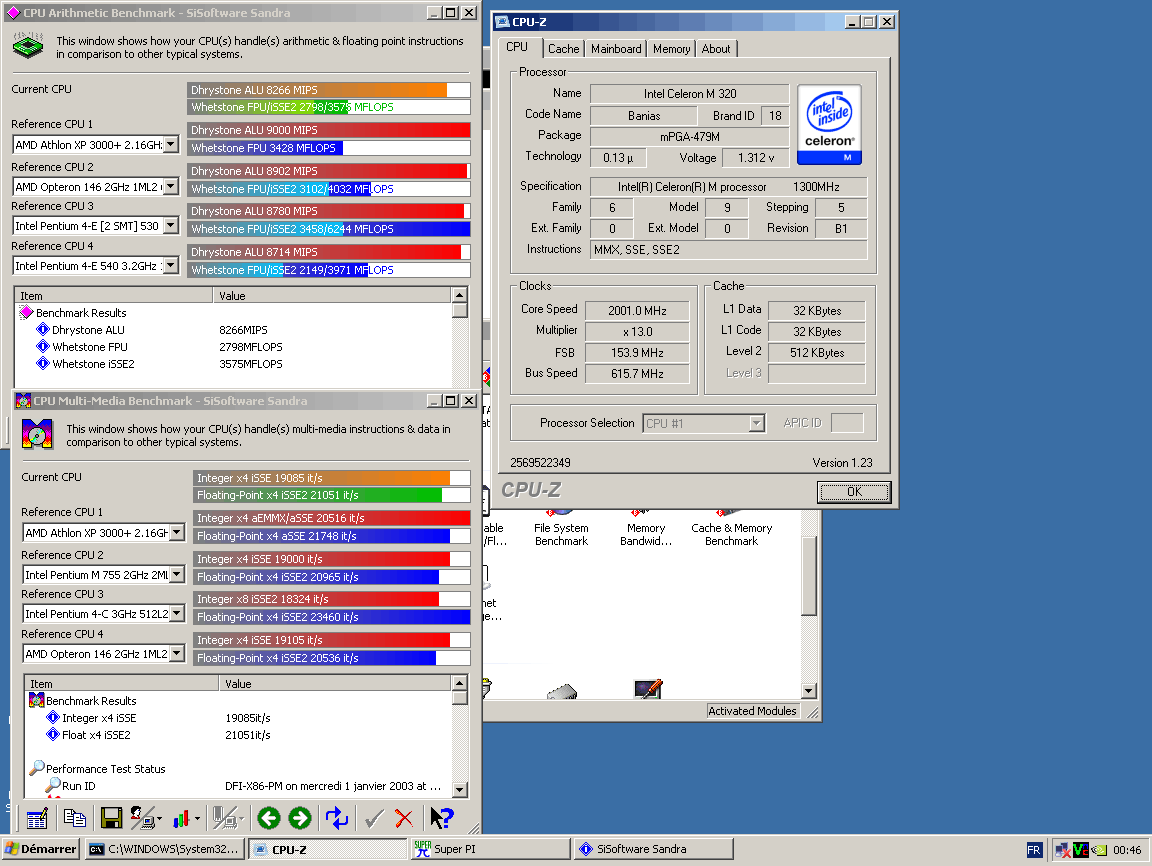Open the Démarrer start menu

coord(40,849)
